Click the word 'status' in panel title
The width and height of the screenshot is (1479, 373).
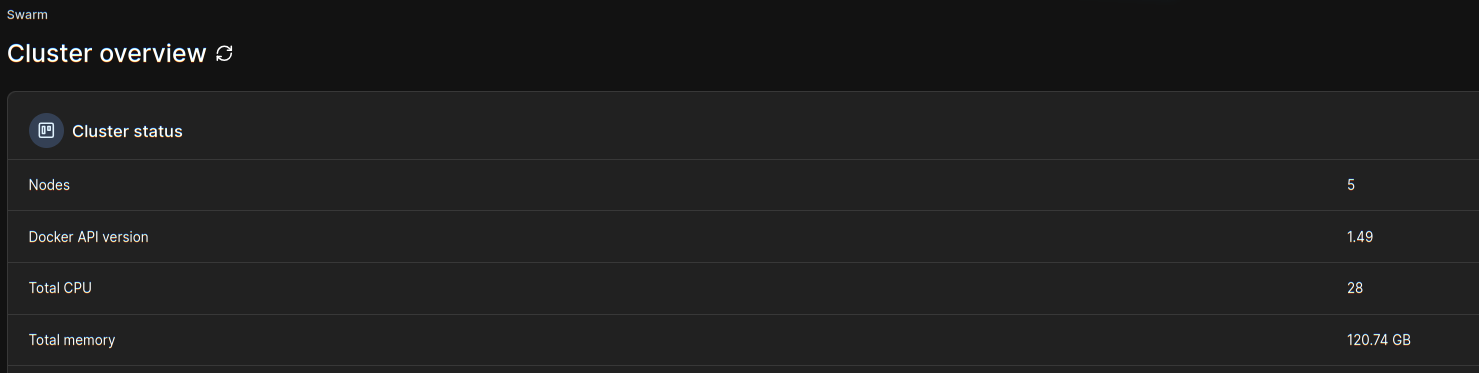158,131
